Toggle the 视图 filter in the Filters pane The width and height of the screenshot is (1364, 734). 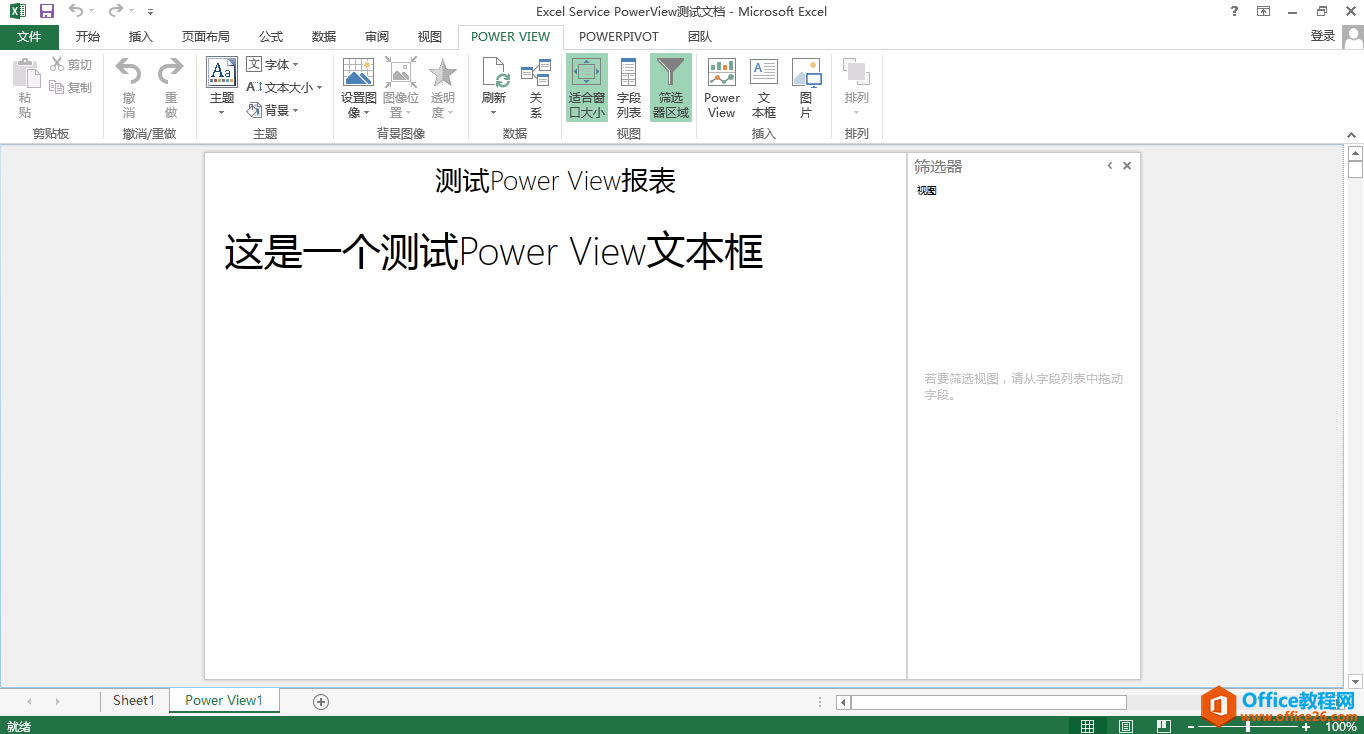point(926,190)
